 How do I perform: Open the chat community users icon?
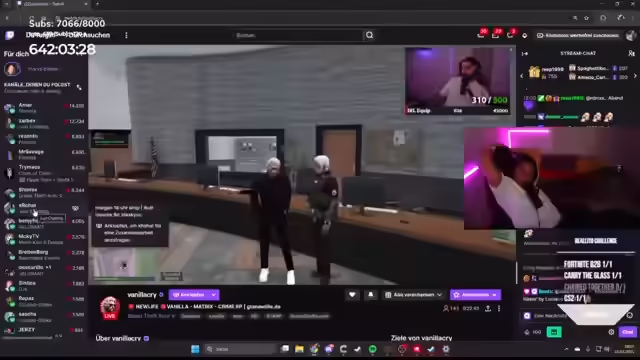[x=631, y=53]
